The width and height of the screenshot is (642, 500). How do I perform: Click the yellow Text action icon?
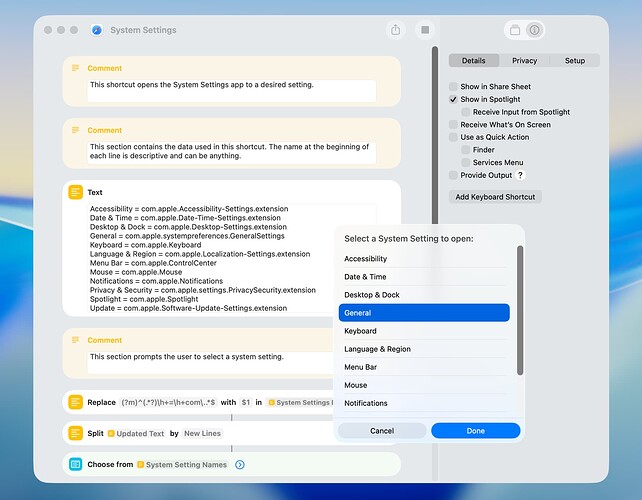[x=75, y=192]
